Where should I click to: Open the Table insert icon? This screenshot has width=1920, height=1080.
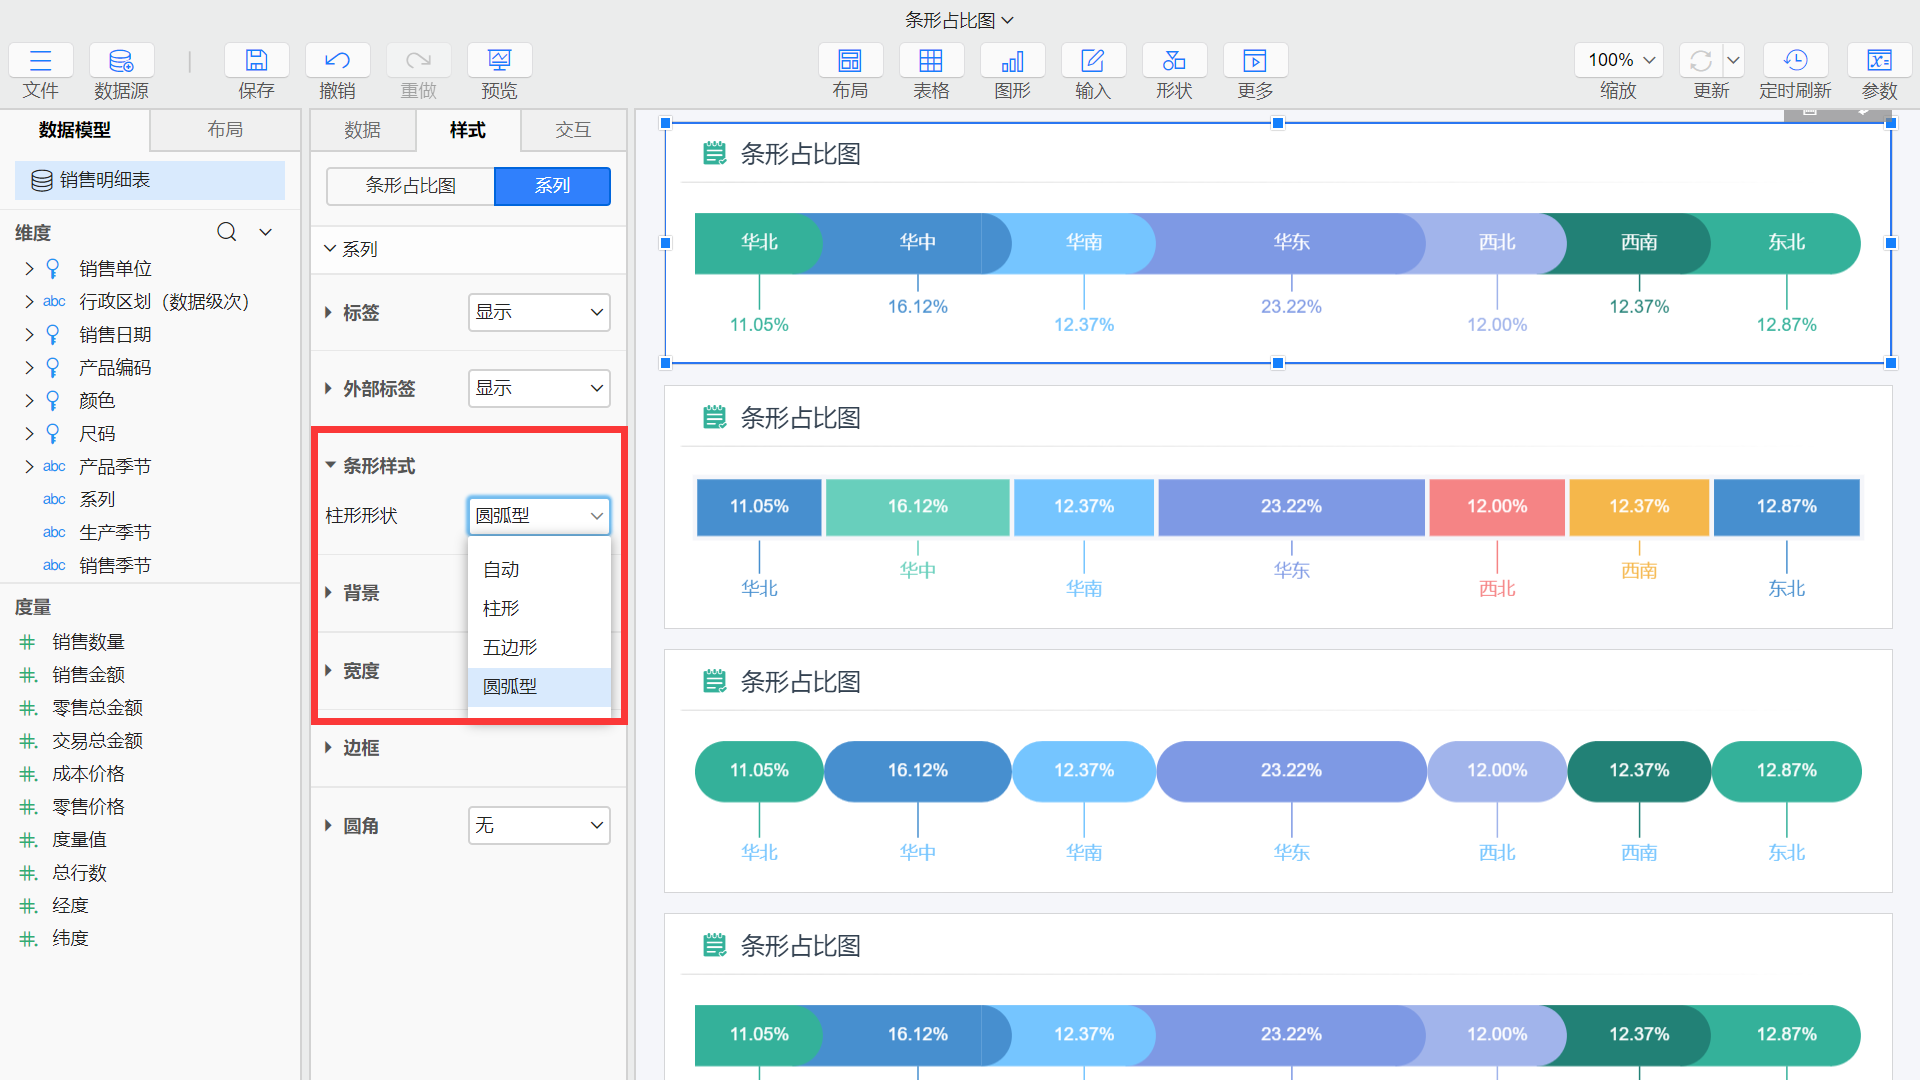(x=930, y=61)
